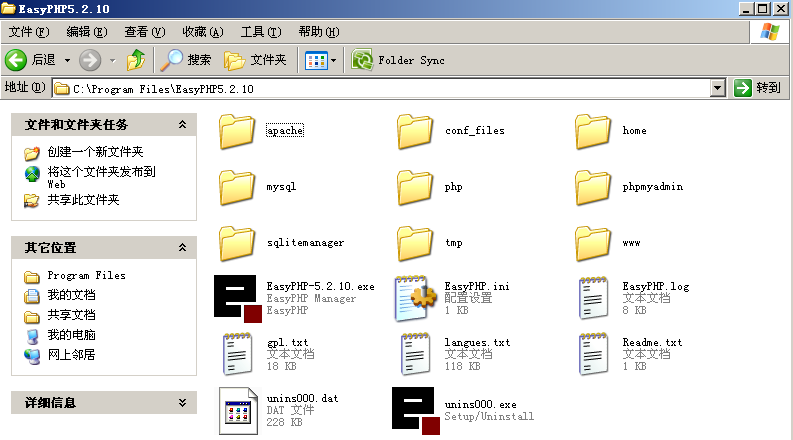793x440 pixels.
Task: Select the mysql folder icon
Action: pyautogui.click(x=237, y=187)
